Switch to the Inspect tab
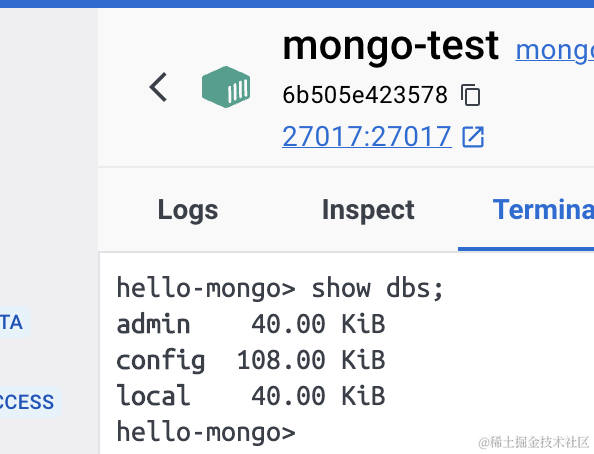594x454 pixels. pos(368,210)
